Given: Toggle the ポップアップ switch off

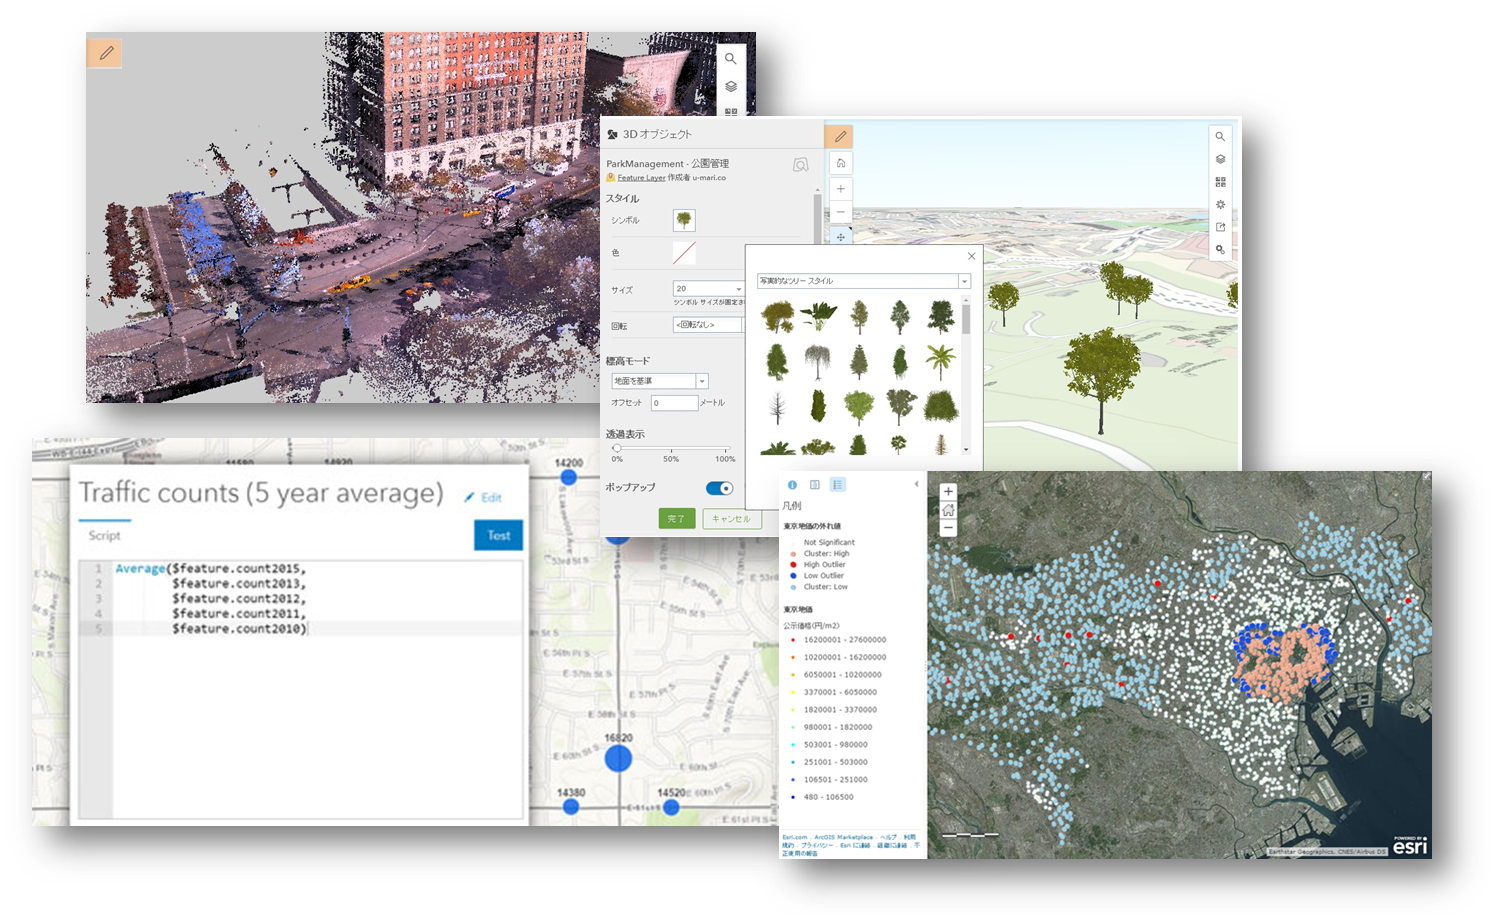Looking at the screenshot, I should tap(719, 488).
